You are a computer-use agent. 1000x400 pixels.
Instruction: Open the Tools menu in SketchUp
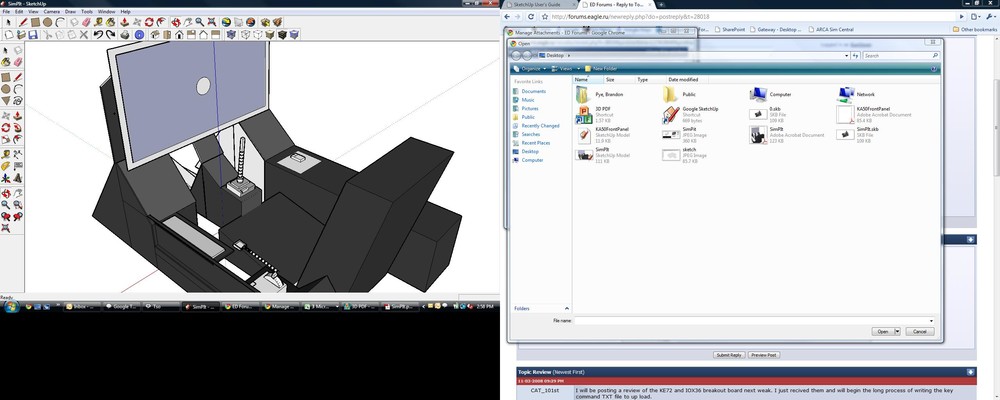[x=87, y=11]
